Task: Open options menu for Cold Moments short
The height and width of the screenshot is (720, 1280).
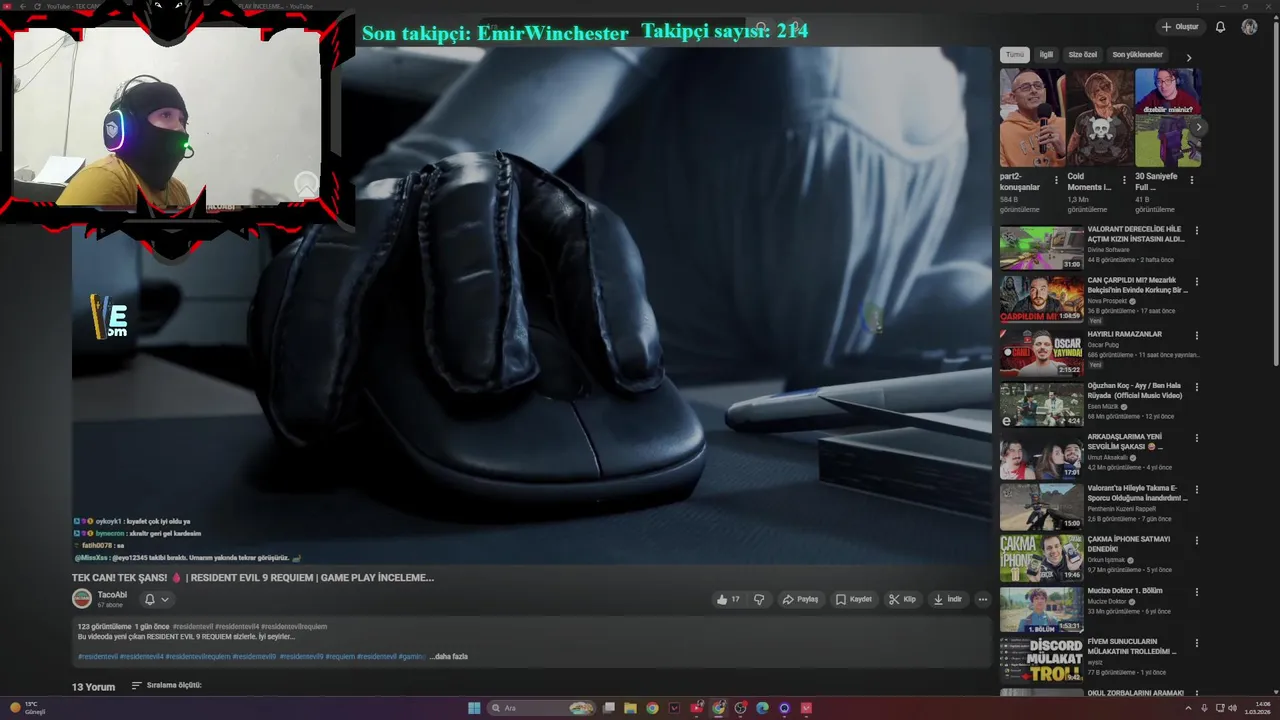Action: click(x=1124, y=181)
